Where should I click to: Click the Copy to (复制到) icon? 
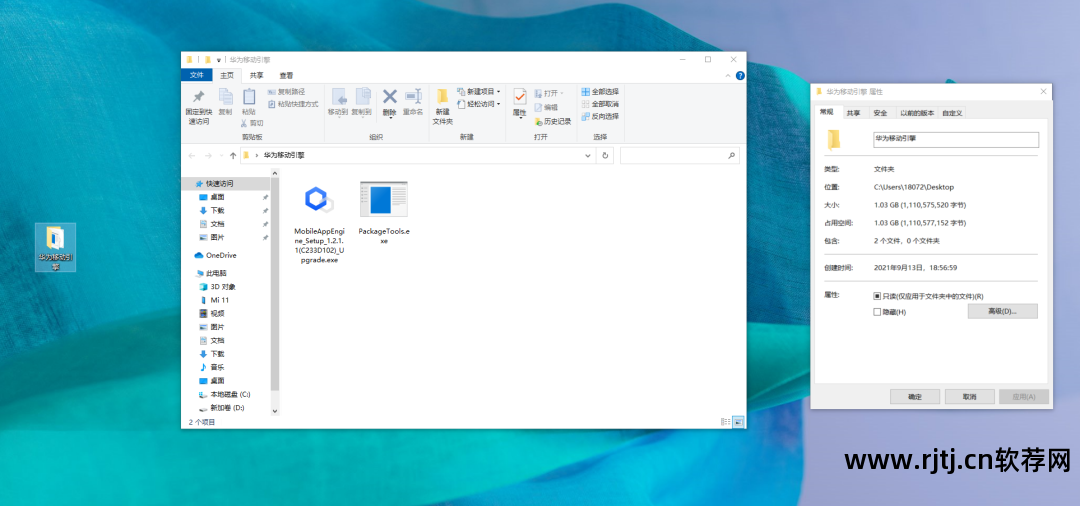point(362,97)
